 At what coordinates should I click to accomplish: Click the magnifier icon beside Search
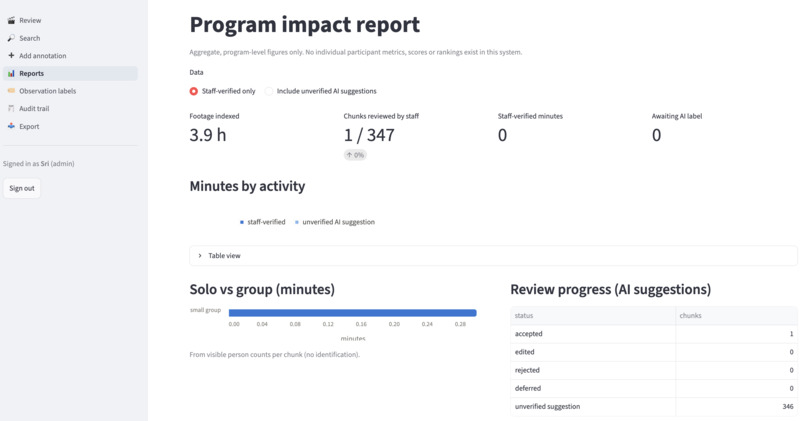(x=11, y=38)
